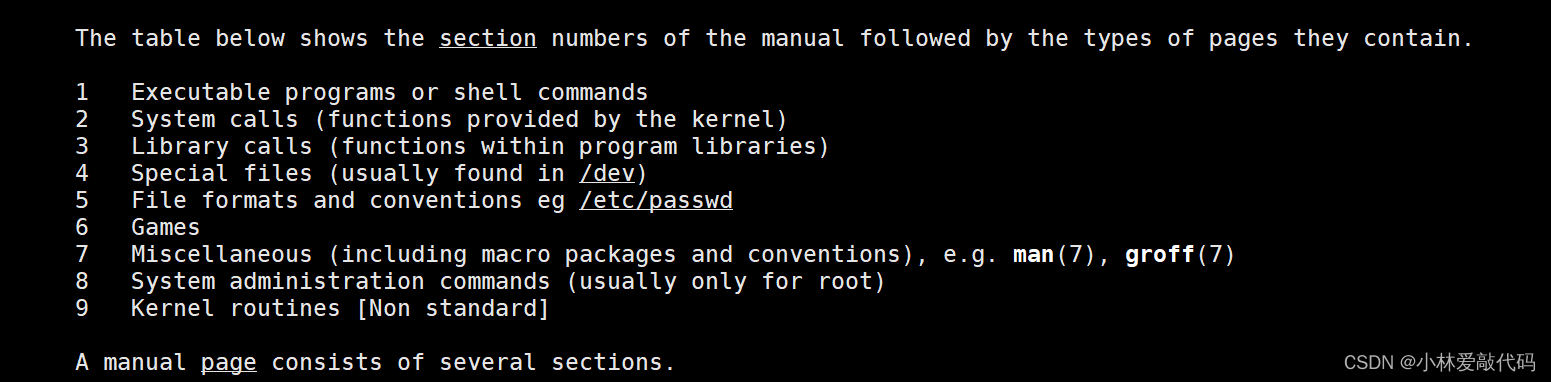This screenshot has width=1551, height=382.
Task: Click the underlined word 'section'
Action: (488, 39)
